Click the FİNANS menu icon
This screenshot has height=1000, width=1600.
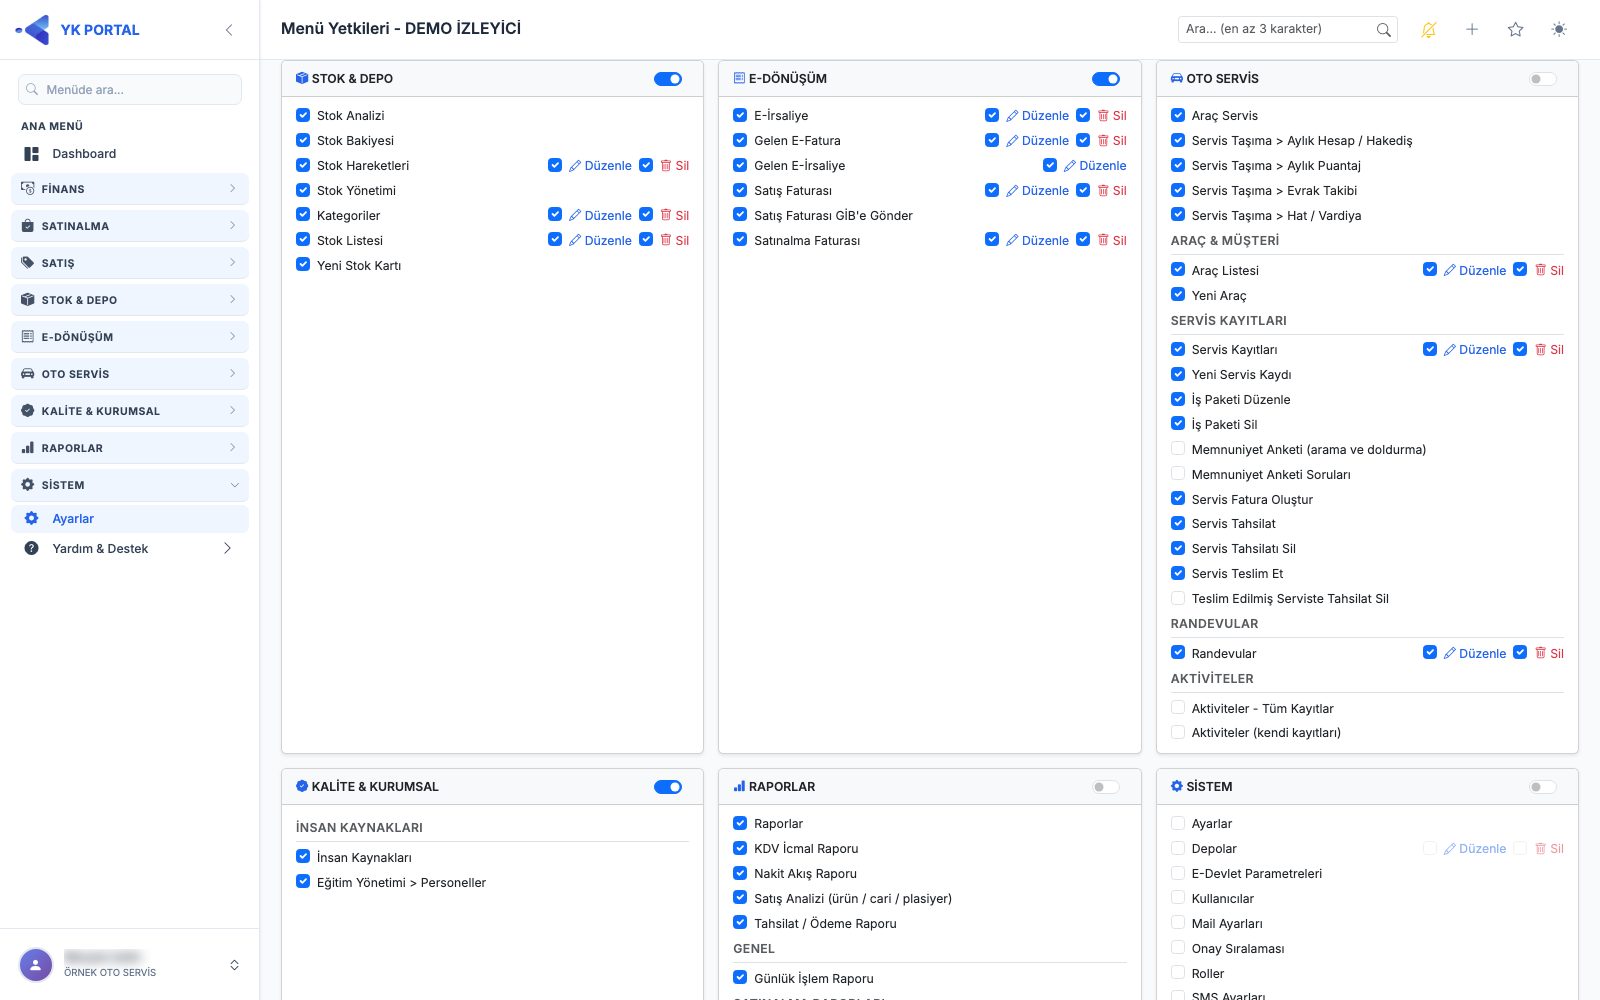tap(28, 189)
